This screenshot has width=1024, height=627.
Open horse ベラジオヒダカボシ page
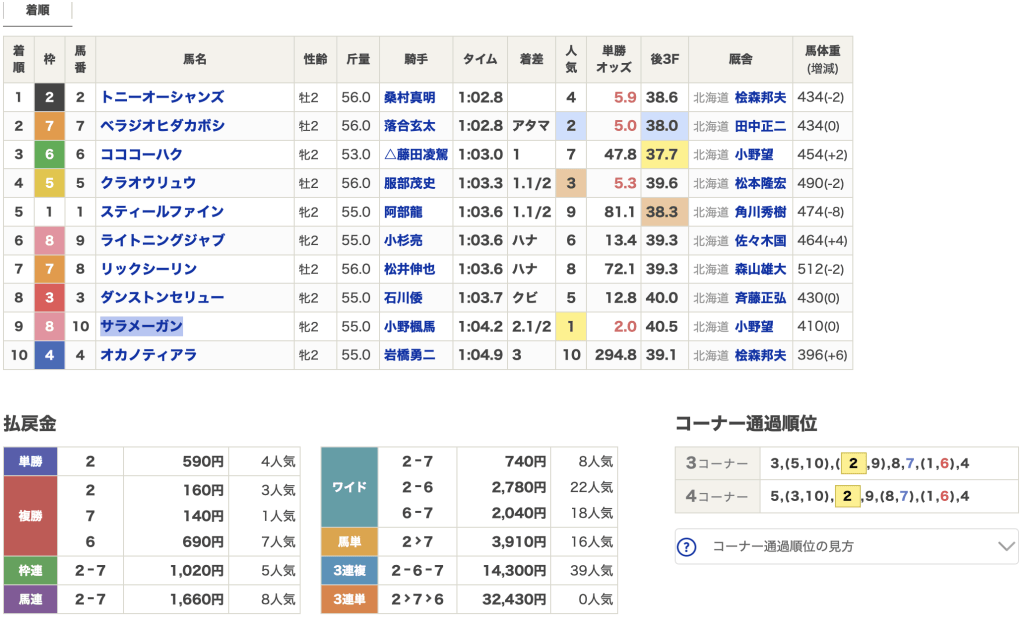pyautogui.click(x=162, y=126)
